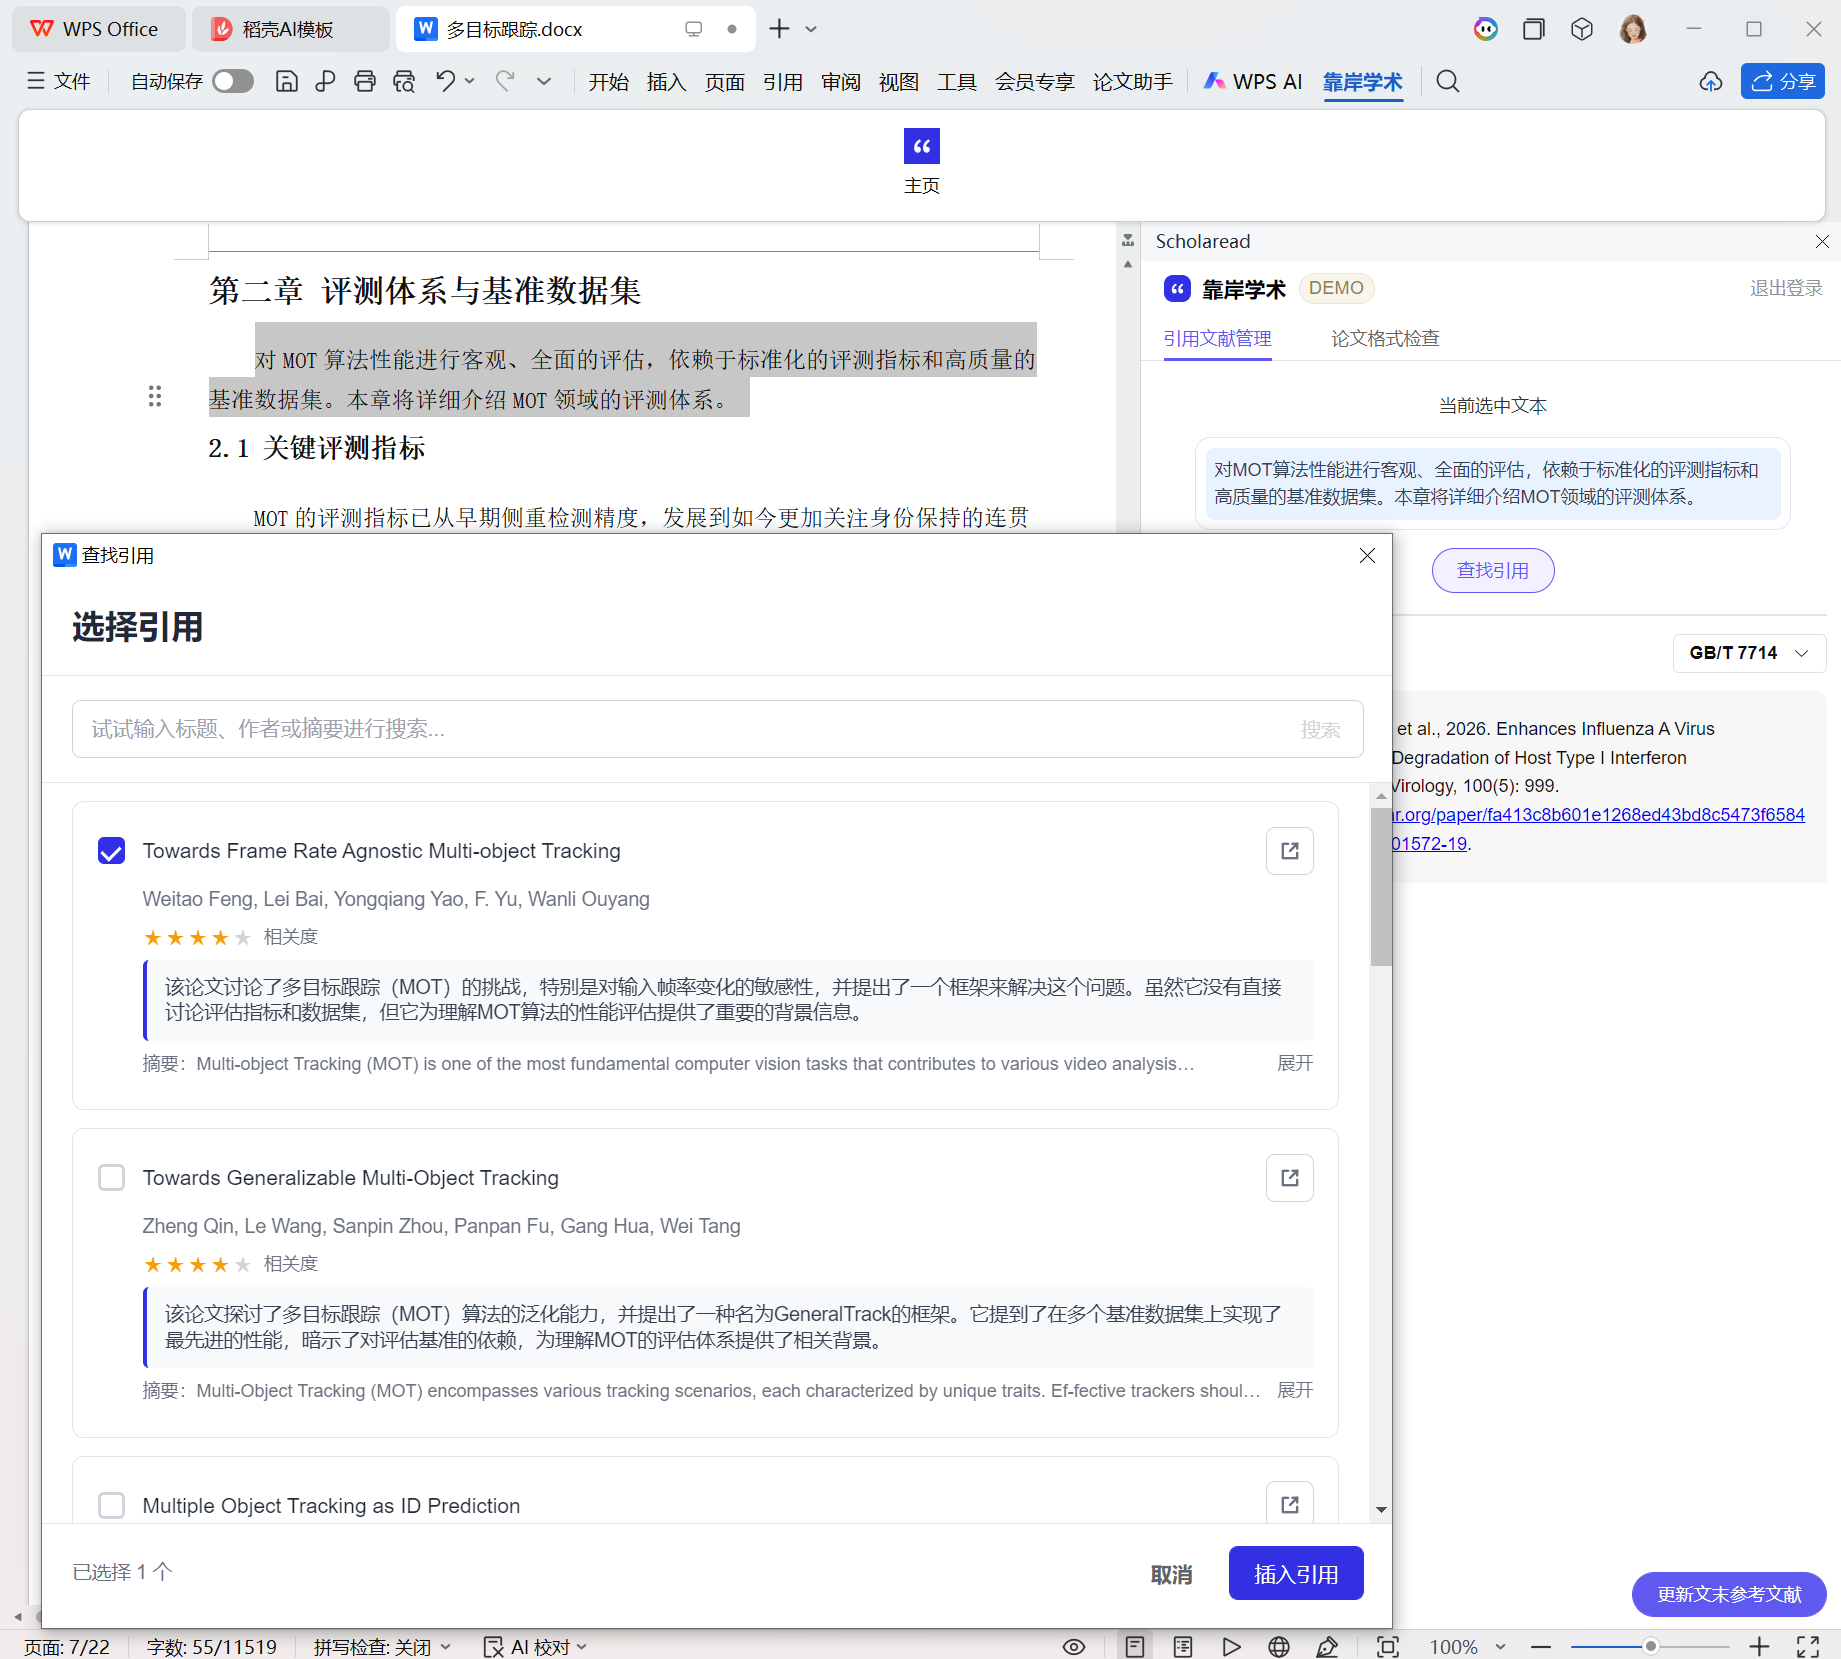Click the web layout globe icon

(x=1279, y=1647)
